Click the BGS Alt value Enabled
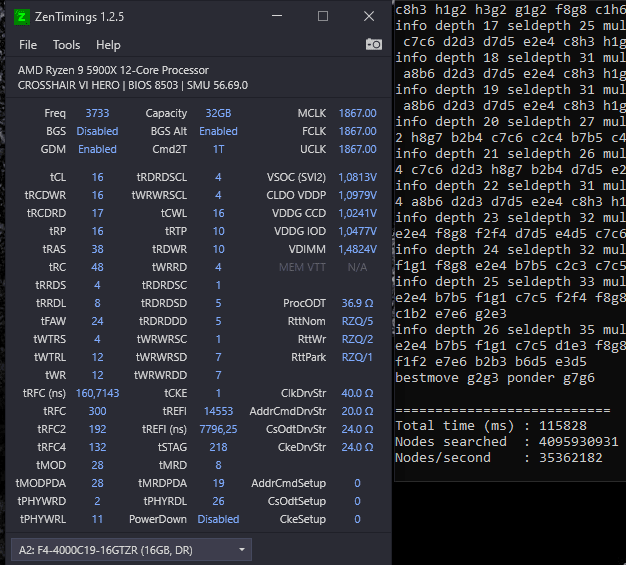 (218, 131)
